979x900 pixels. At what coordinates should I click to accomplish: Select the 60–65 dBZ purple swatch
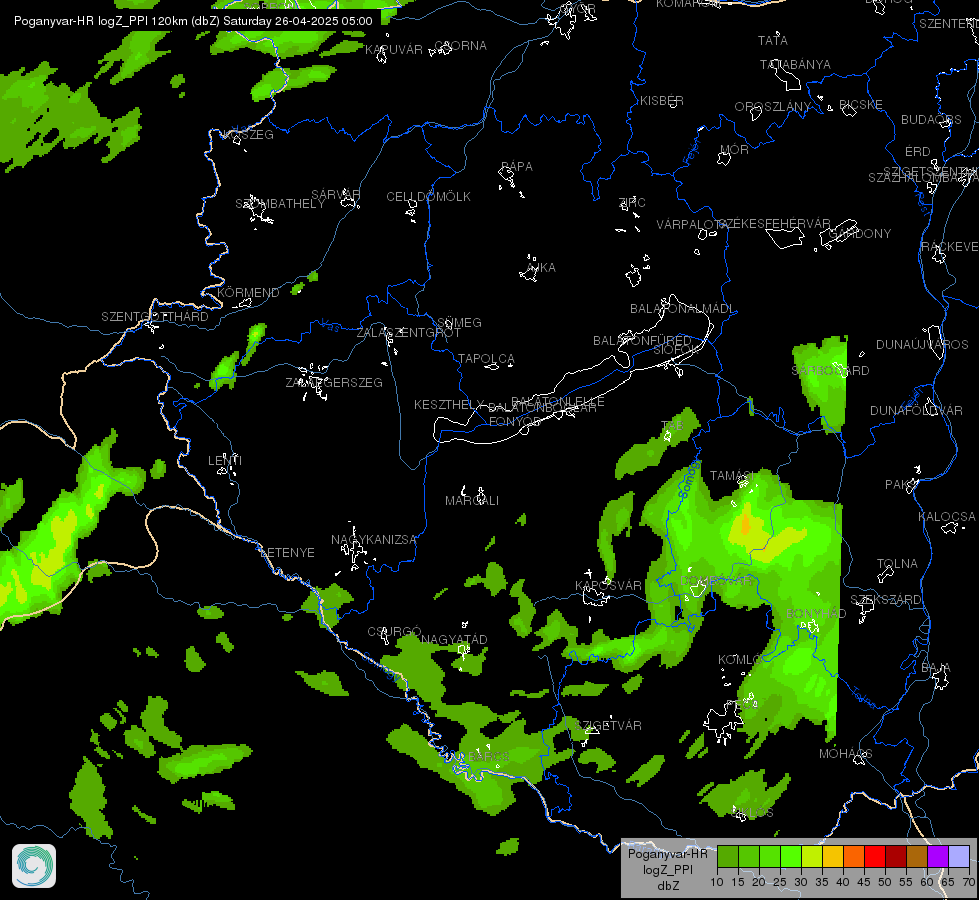[938, 856]
